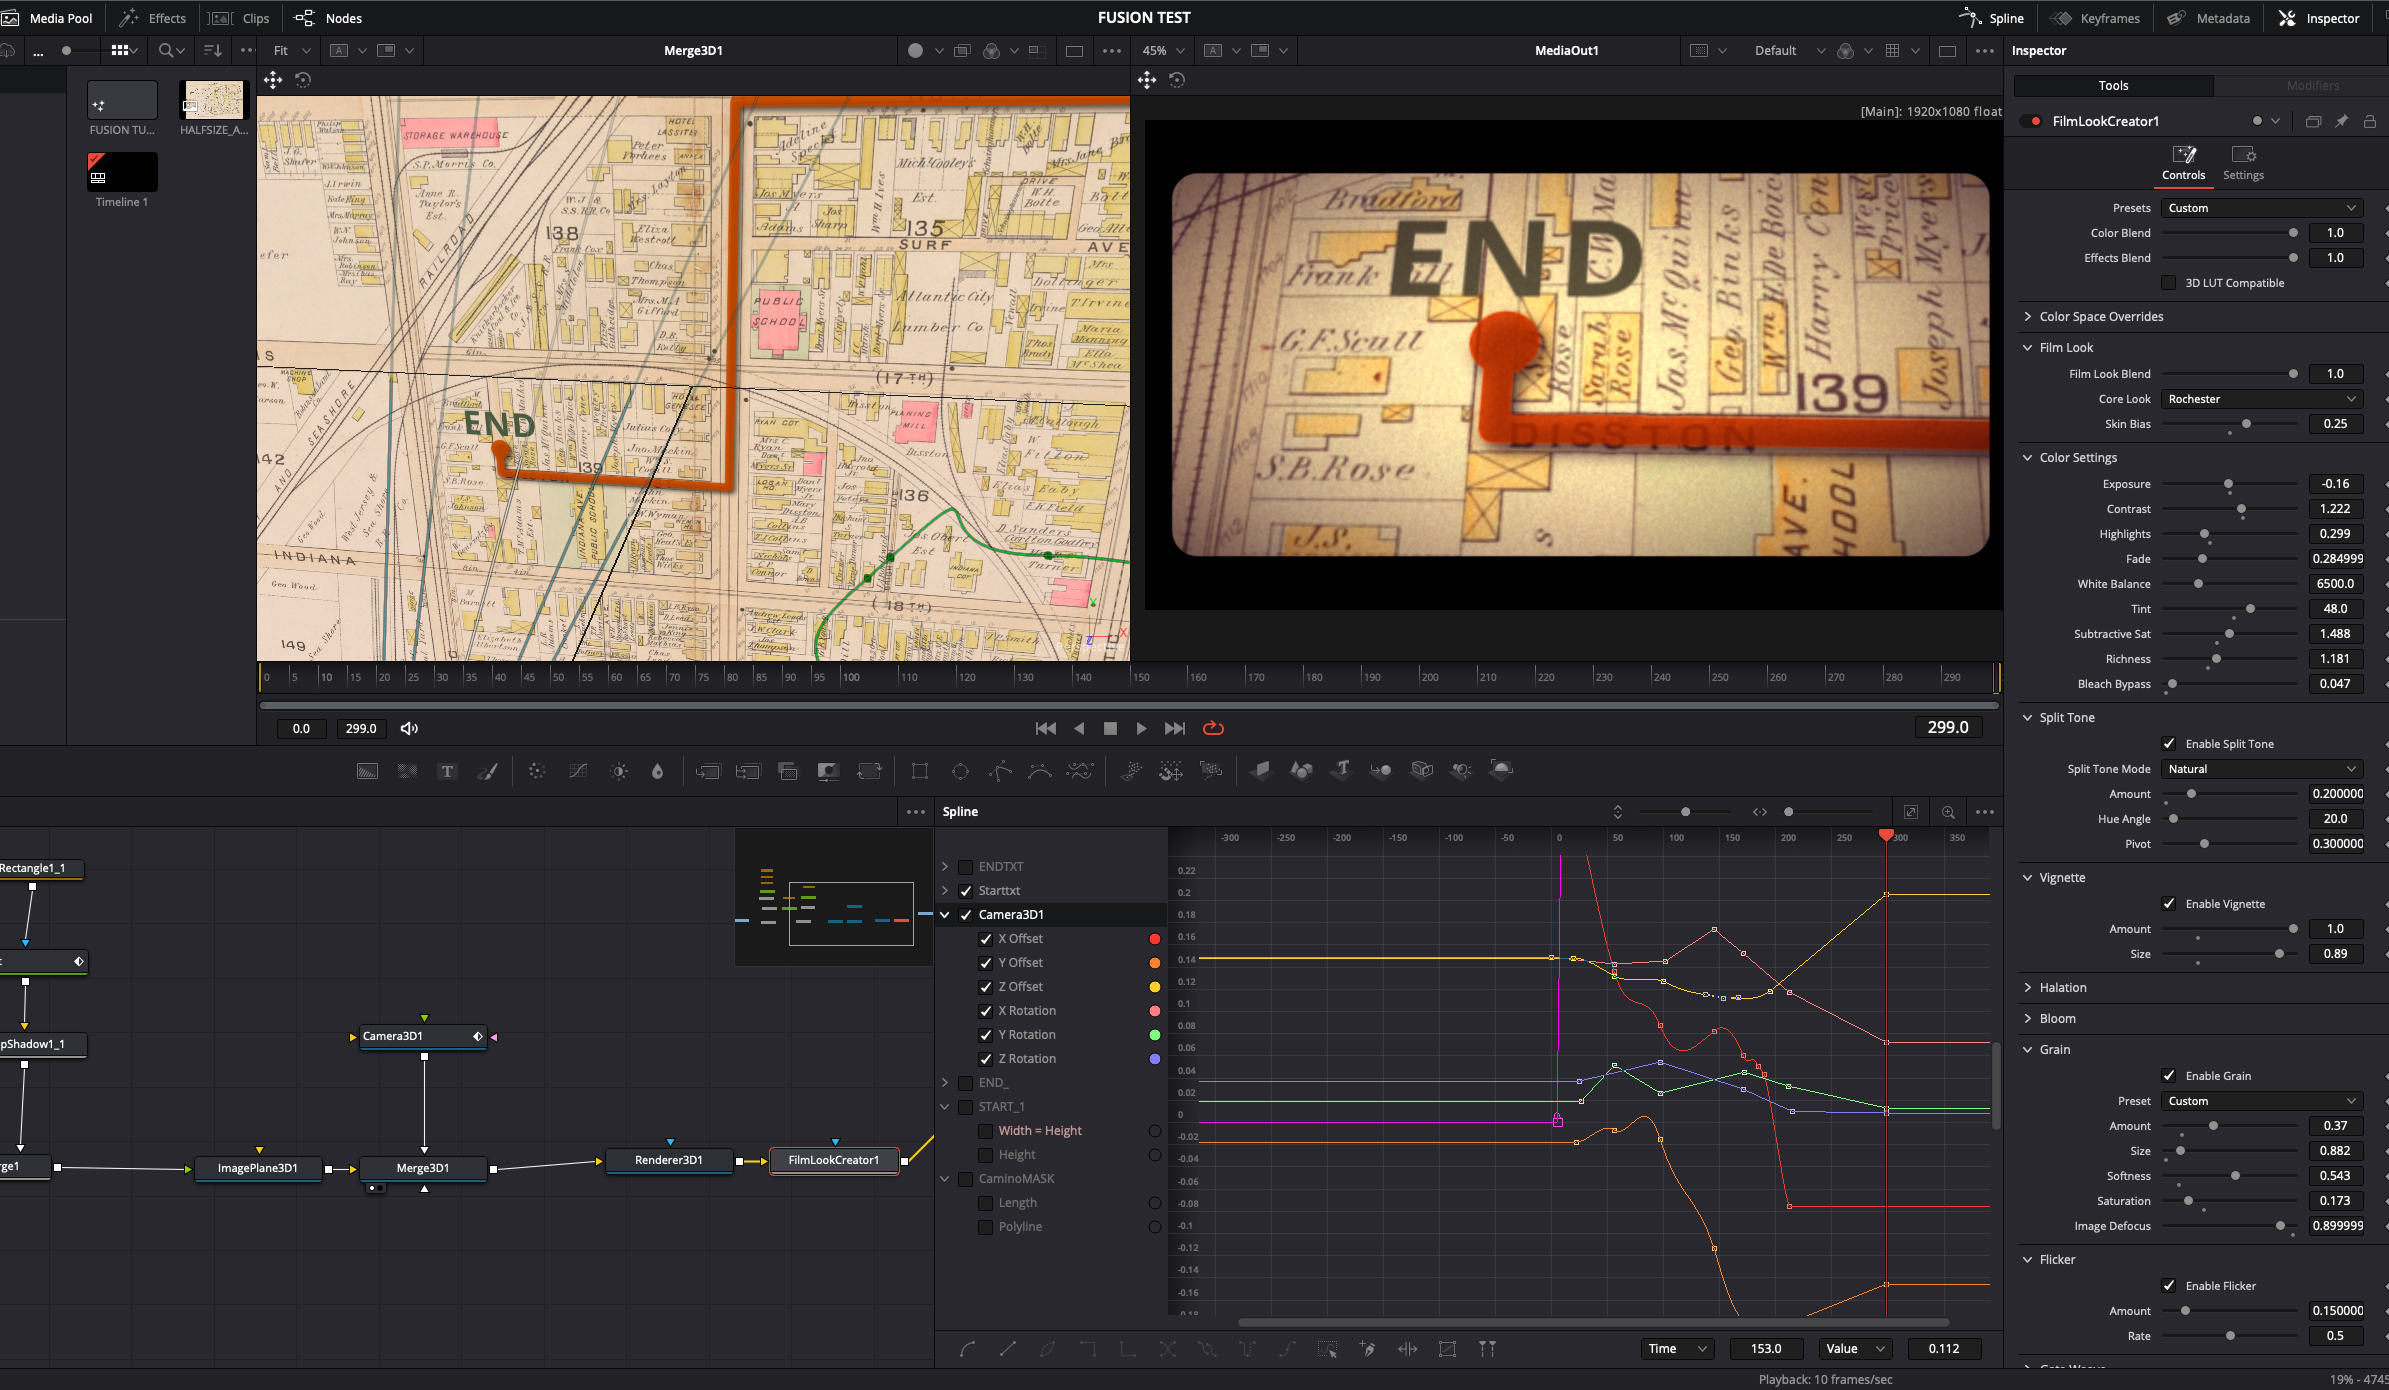Image resolution: width=2389 pixels, height=1390 pixels.
Task: Select the FilmLookCreator1 node
Action: (x=834, y=1160)
